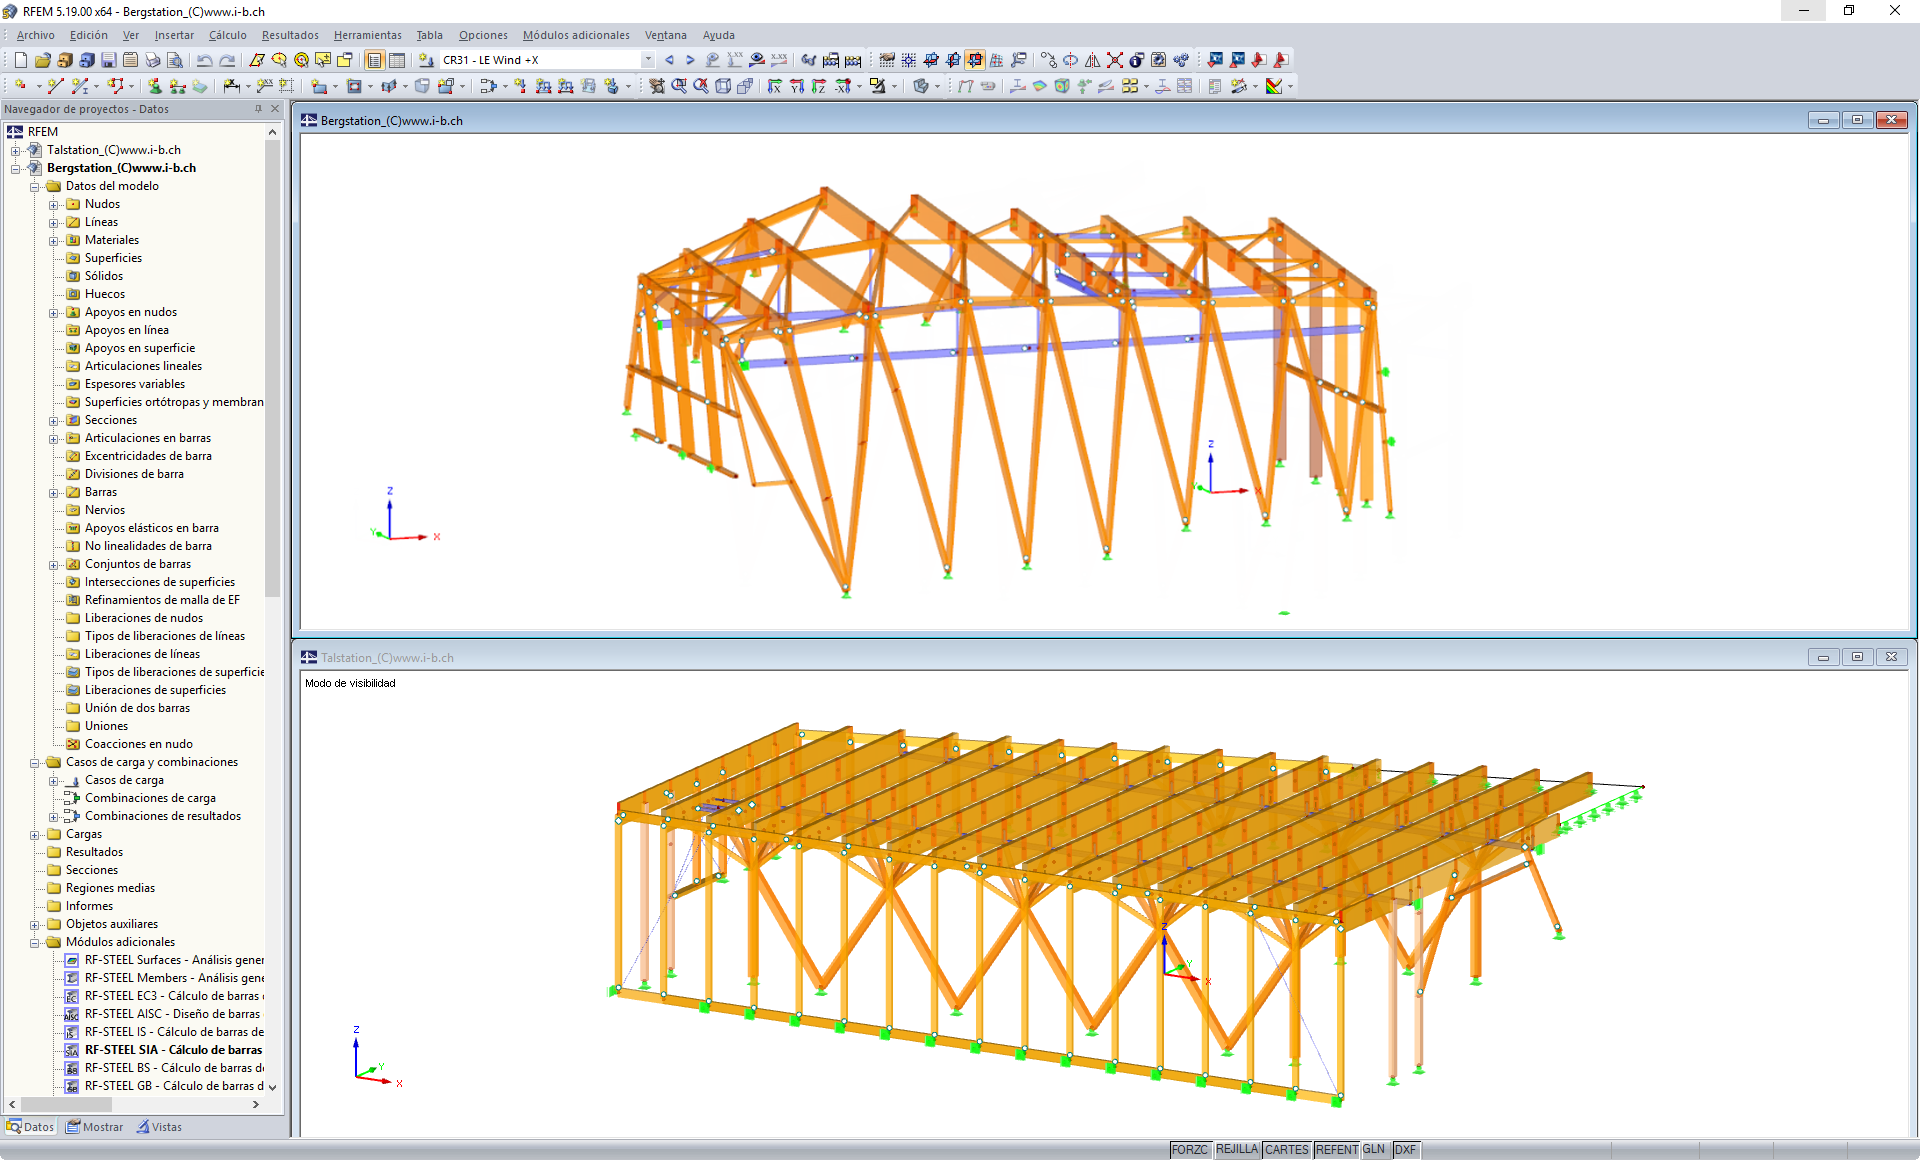
Task: Switch to the Mostrar navigator tab
Action: click(95, 1127)
